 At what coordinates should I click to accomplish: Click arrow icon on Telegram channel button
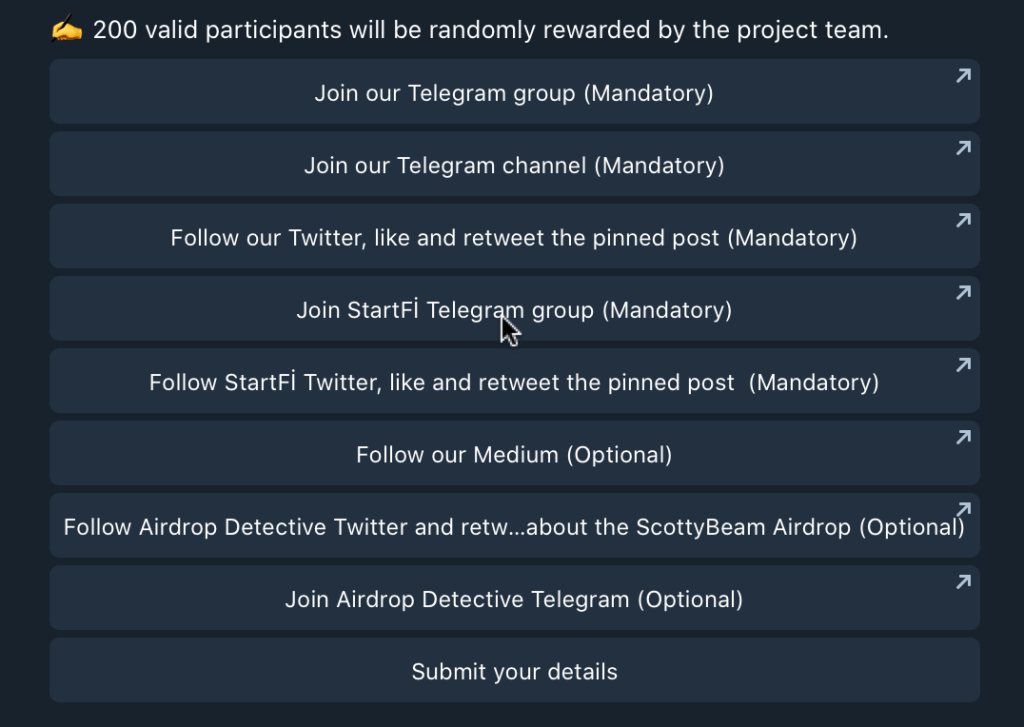click(x=963, y=148)
